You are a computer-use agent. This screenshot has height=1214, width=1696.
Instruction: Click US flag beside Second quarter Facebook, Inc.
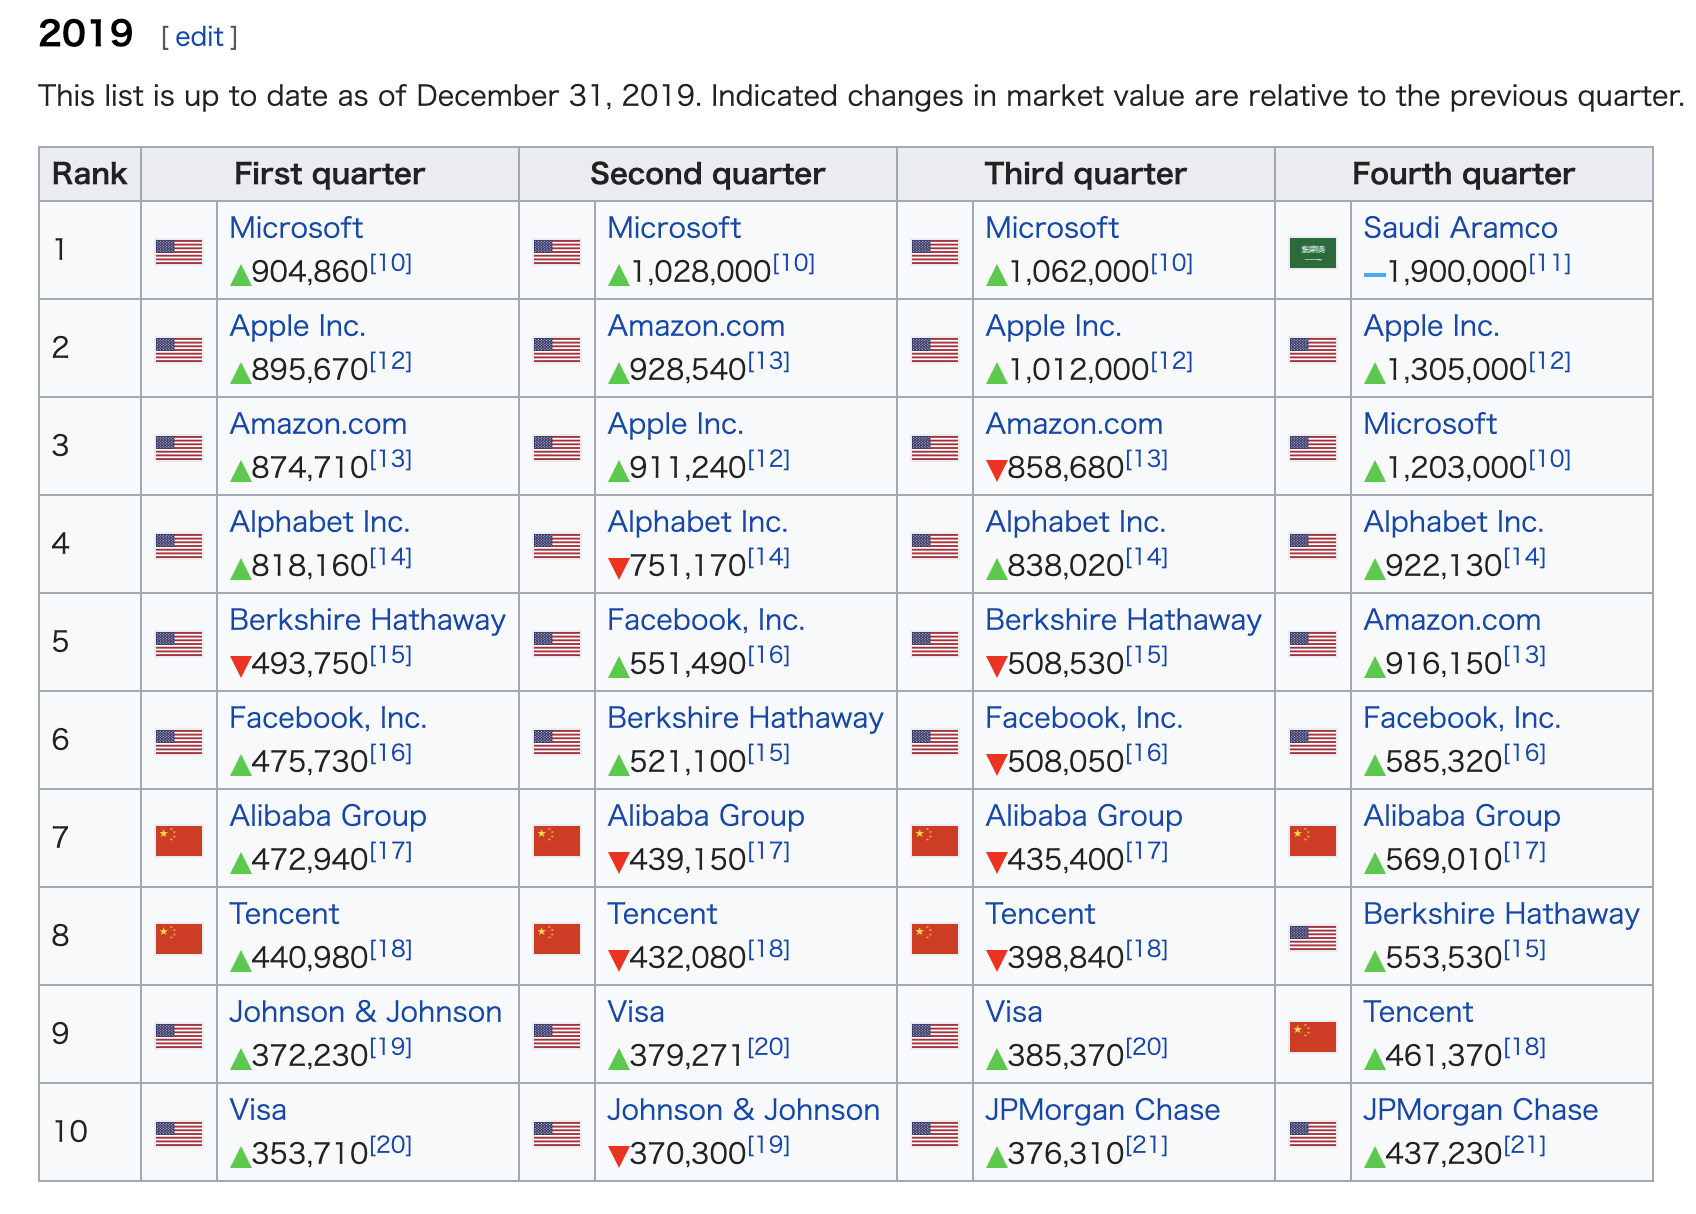click(557, 644)
